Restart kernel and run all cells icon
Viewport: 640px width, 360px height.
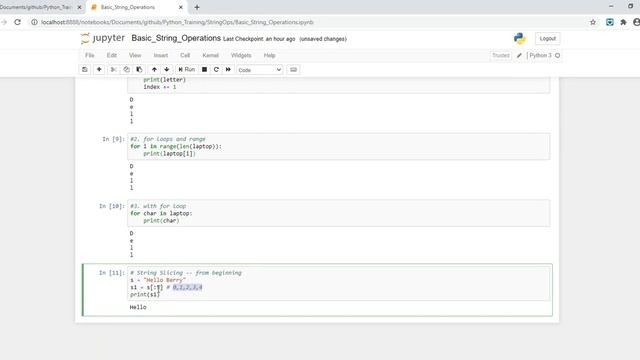(228, 70)
